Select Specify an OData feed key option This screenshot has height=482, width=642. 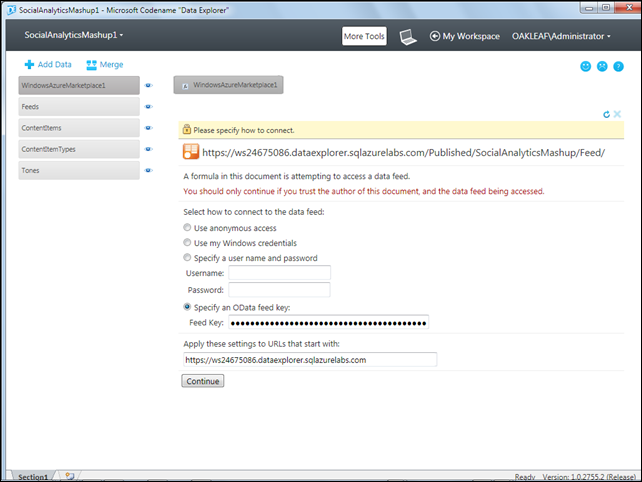pos(187,307)
